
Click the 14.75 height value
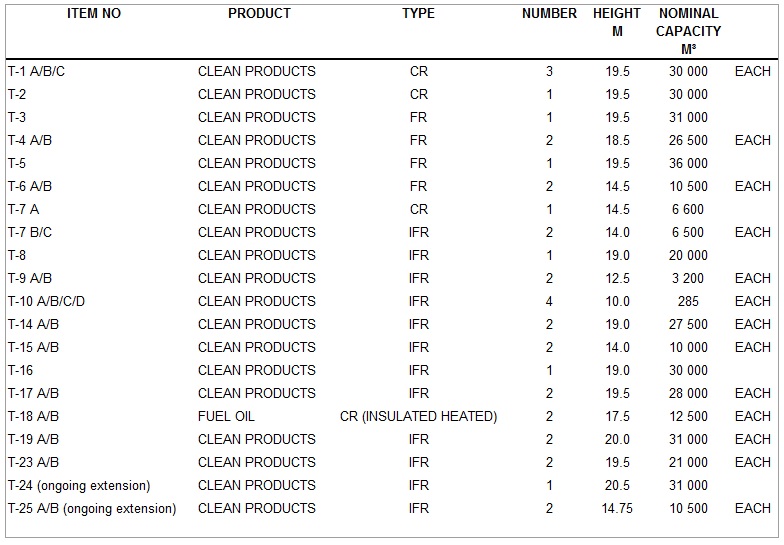pyautogui.click(x=617, y=509)
